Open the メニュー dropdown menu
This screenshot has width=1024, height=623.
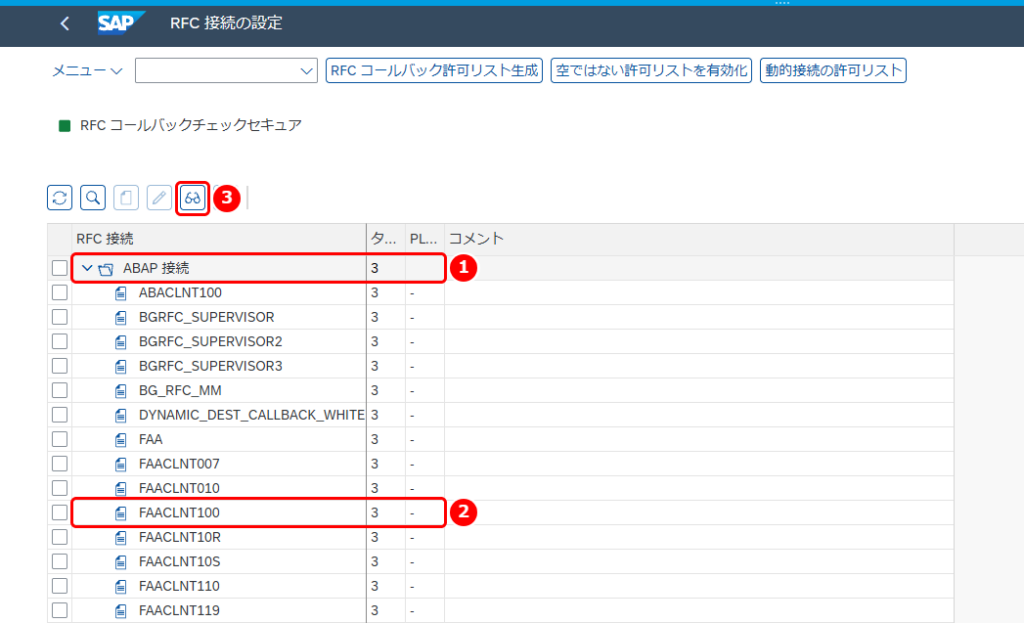[87, 71]
